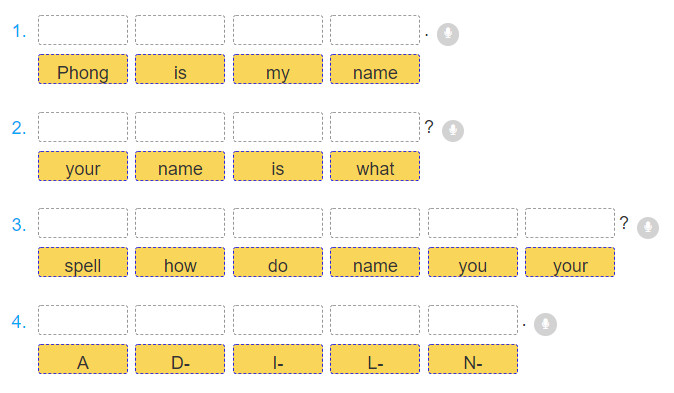Select the 'D-' letter tile

click(180, 359)
